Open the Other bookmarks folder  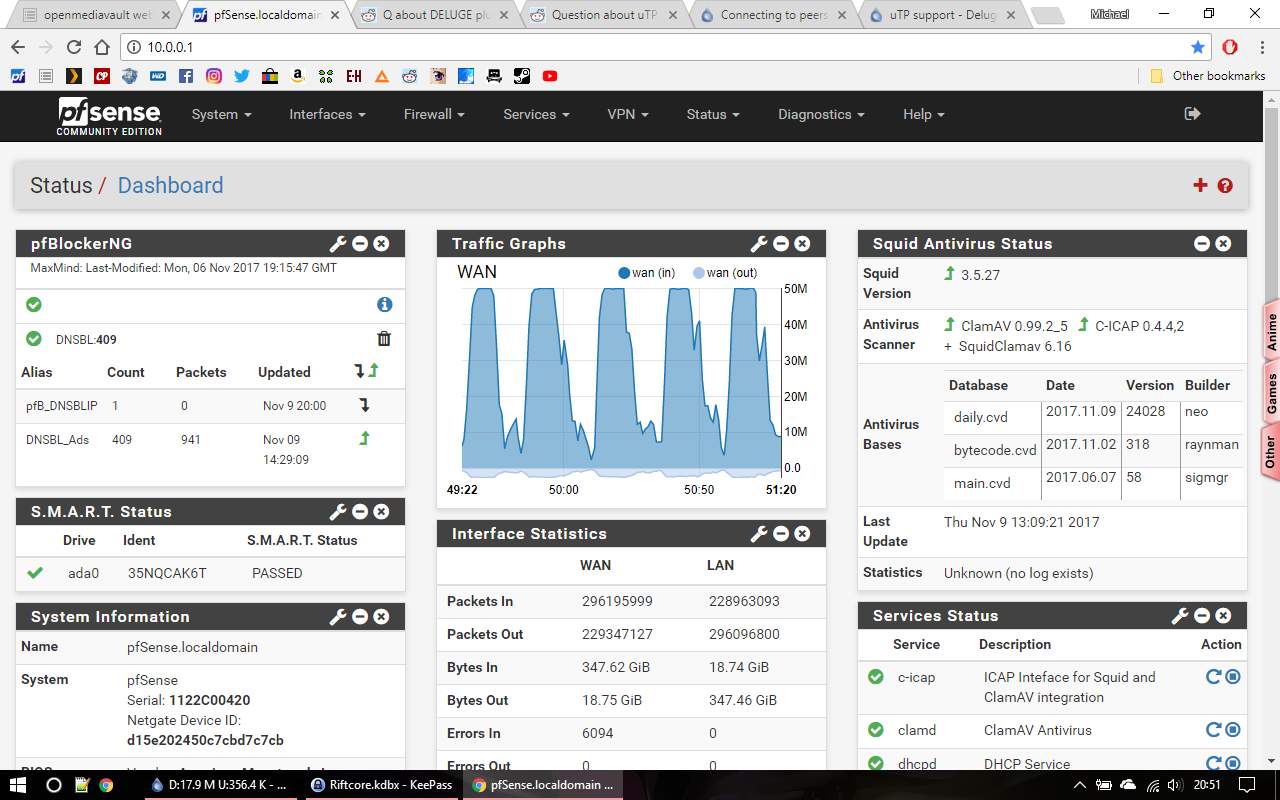(1208, 75)
